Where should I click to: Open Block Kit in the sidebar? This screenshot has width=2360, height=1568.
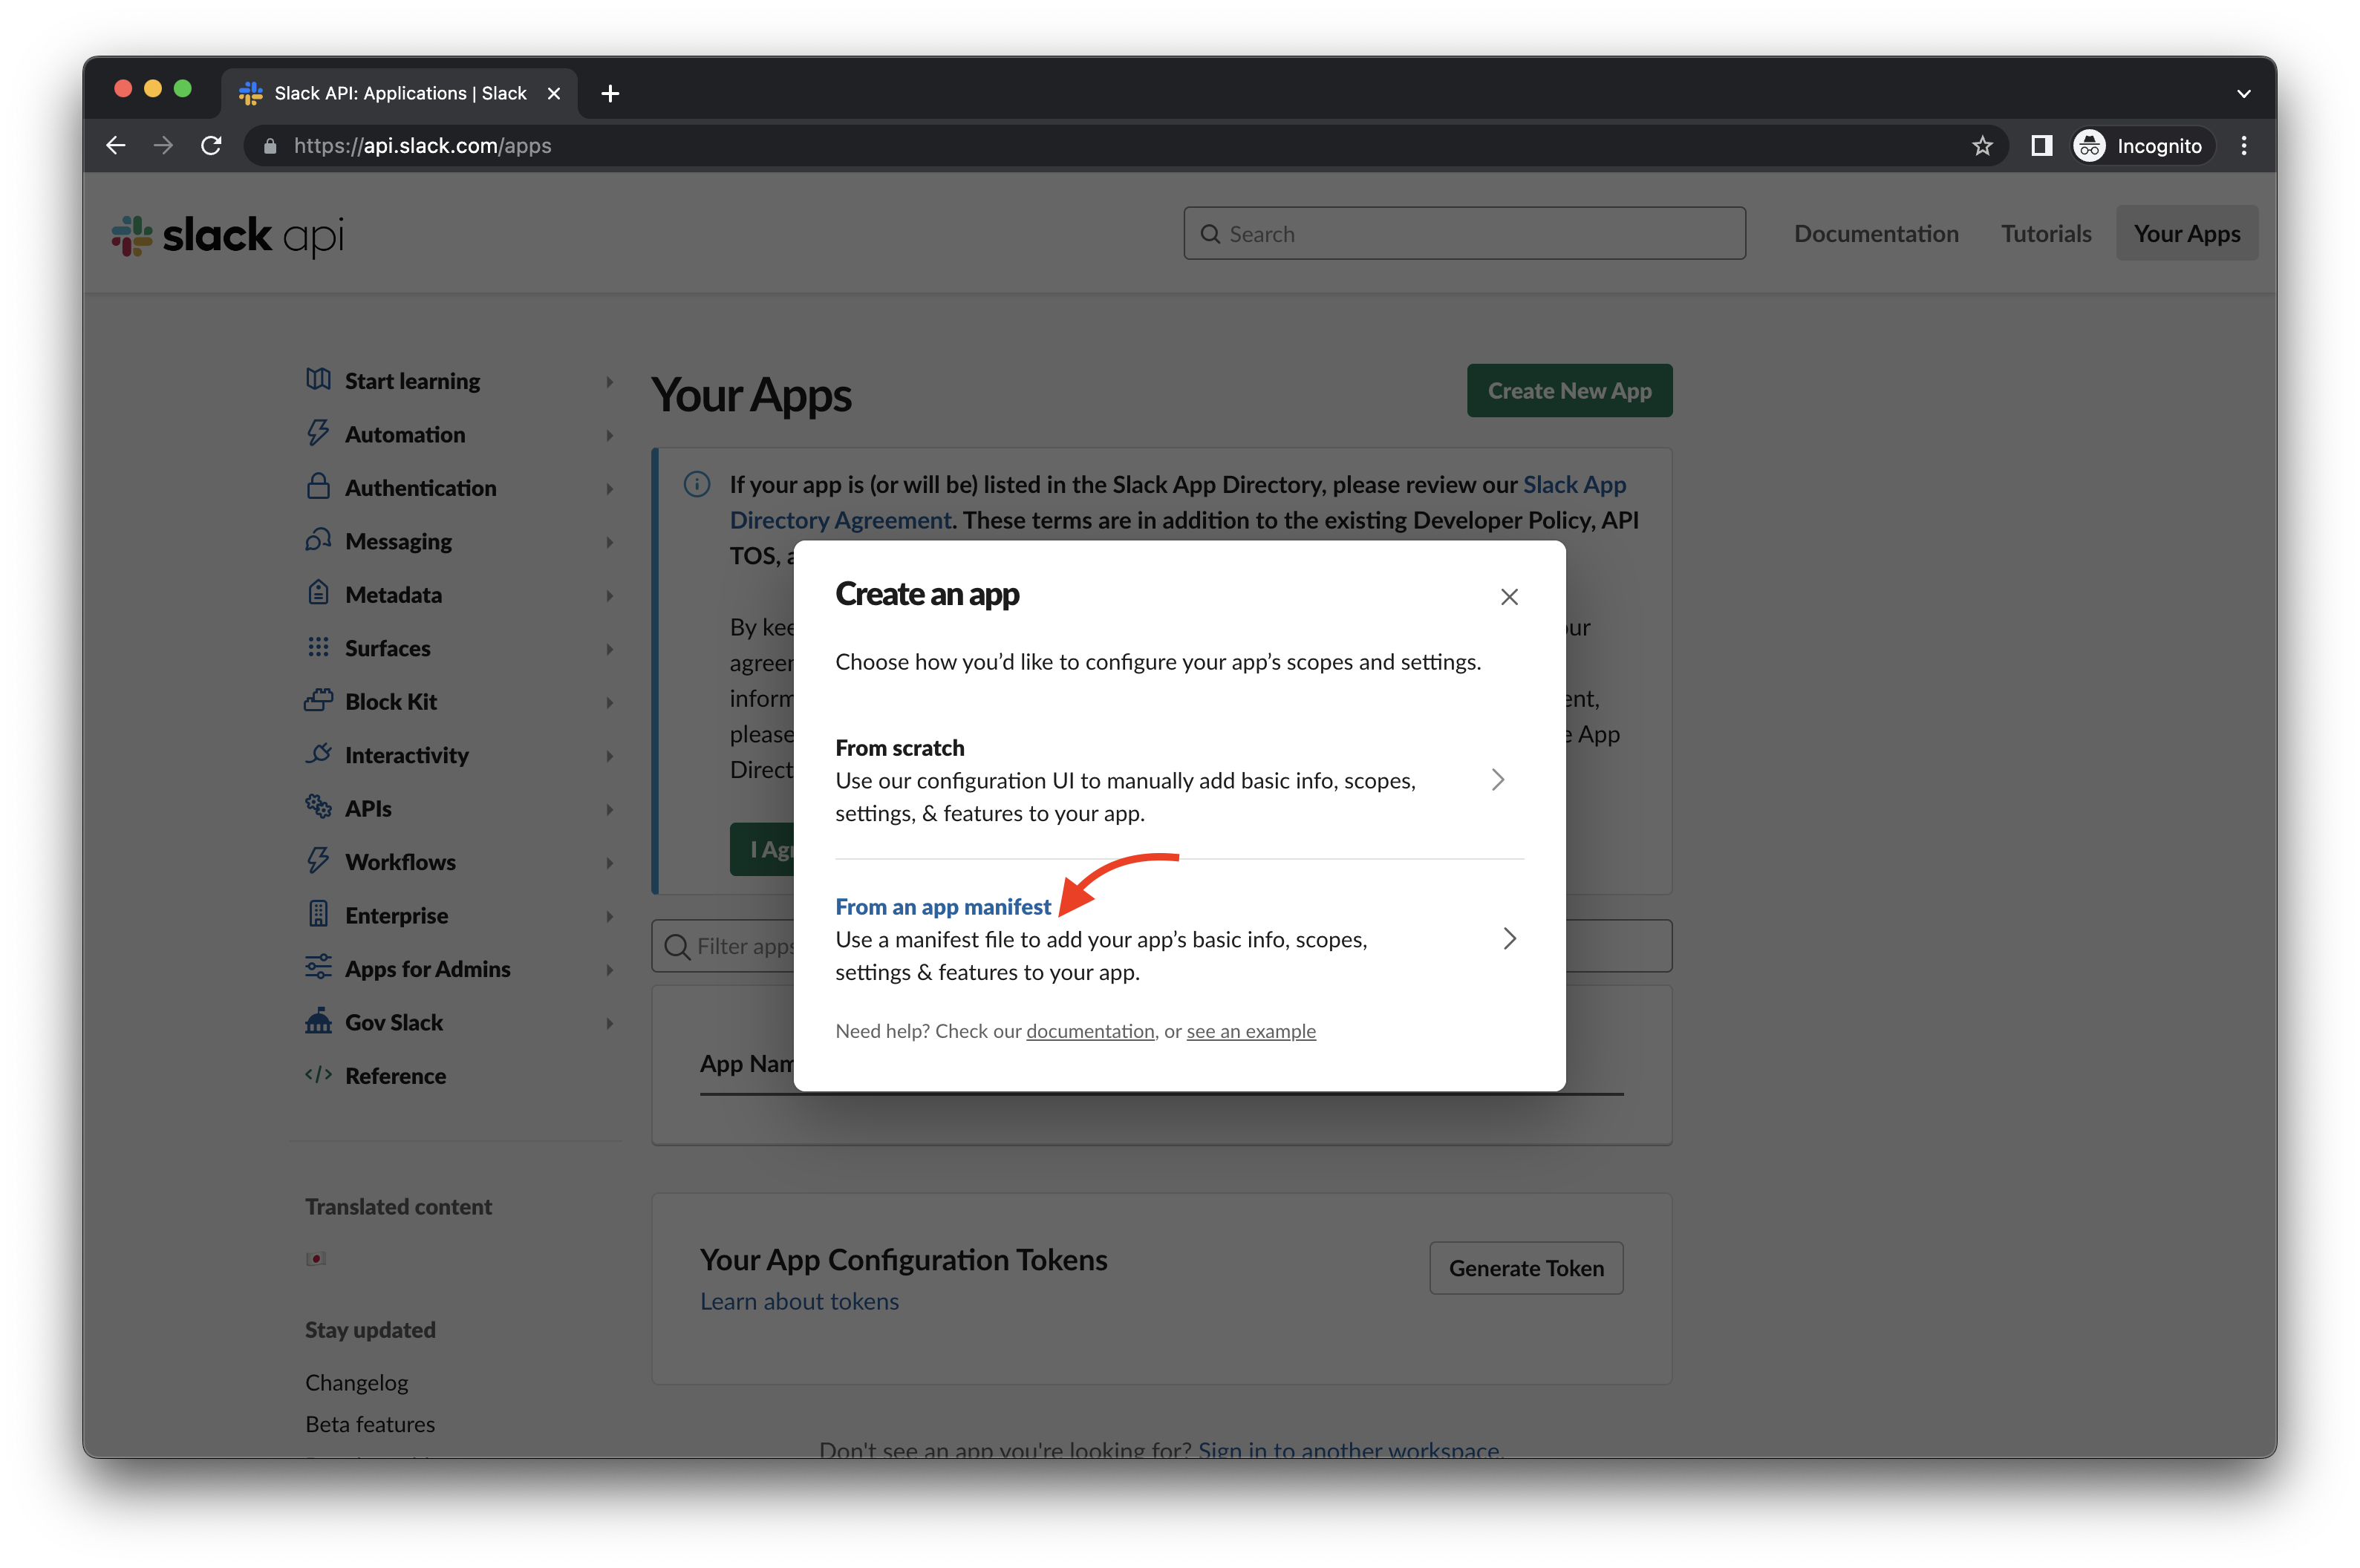(391, 701)
